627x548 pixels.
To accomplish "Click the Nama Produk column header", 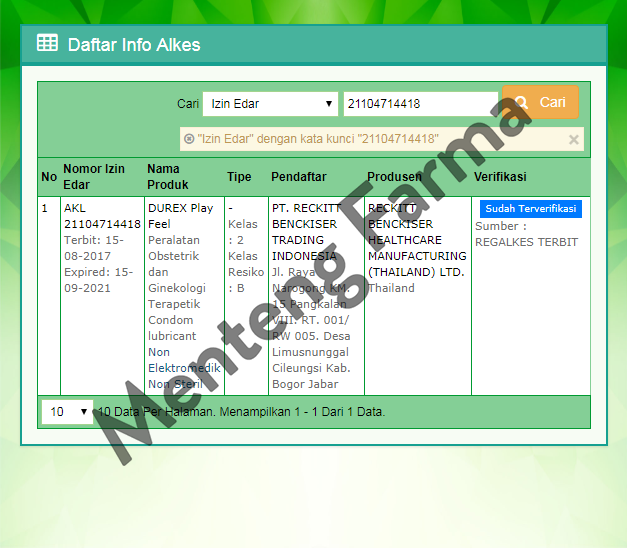I will pos(168,177).
